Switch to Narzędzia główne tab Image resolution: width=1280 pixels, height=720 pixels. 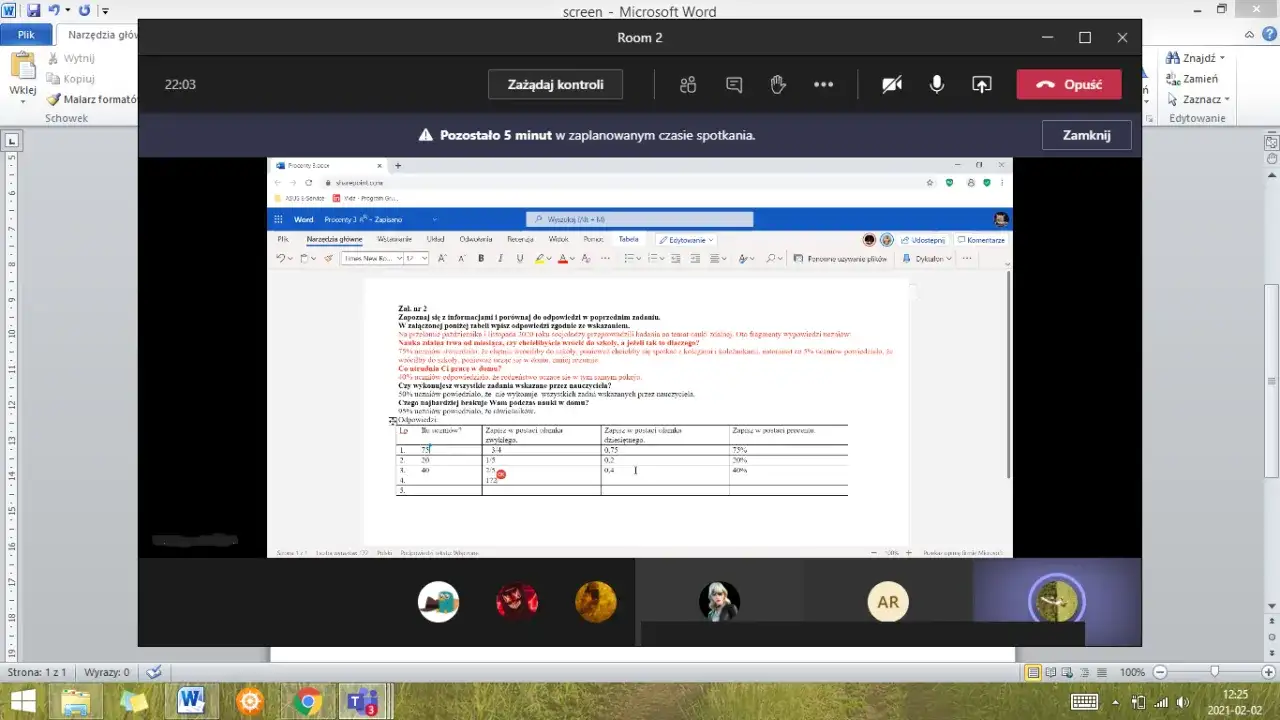pos(102,34)
